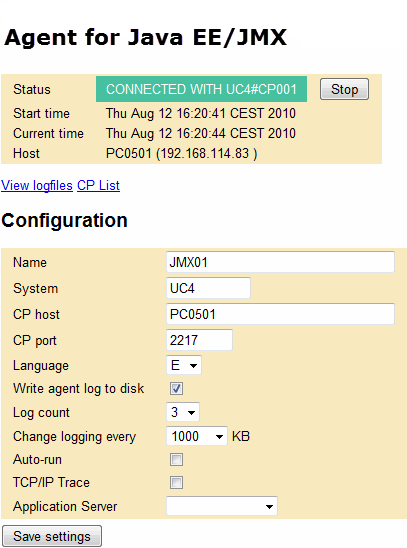Screen dimensions: 407x548
Task: Expand the Log count dropdown
Action: tap(183, 412)
